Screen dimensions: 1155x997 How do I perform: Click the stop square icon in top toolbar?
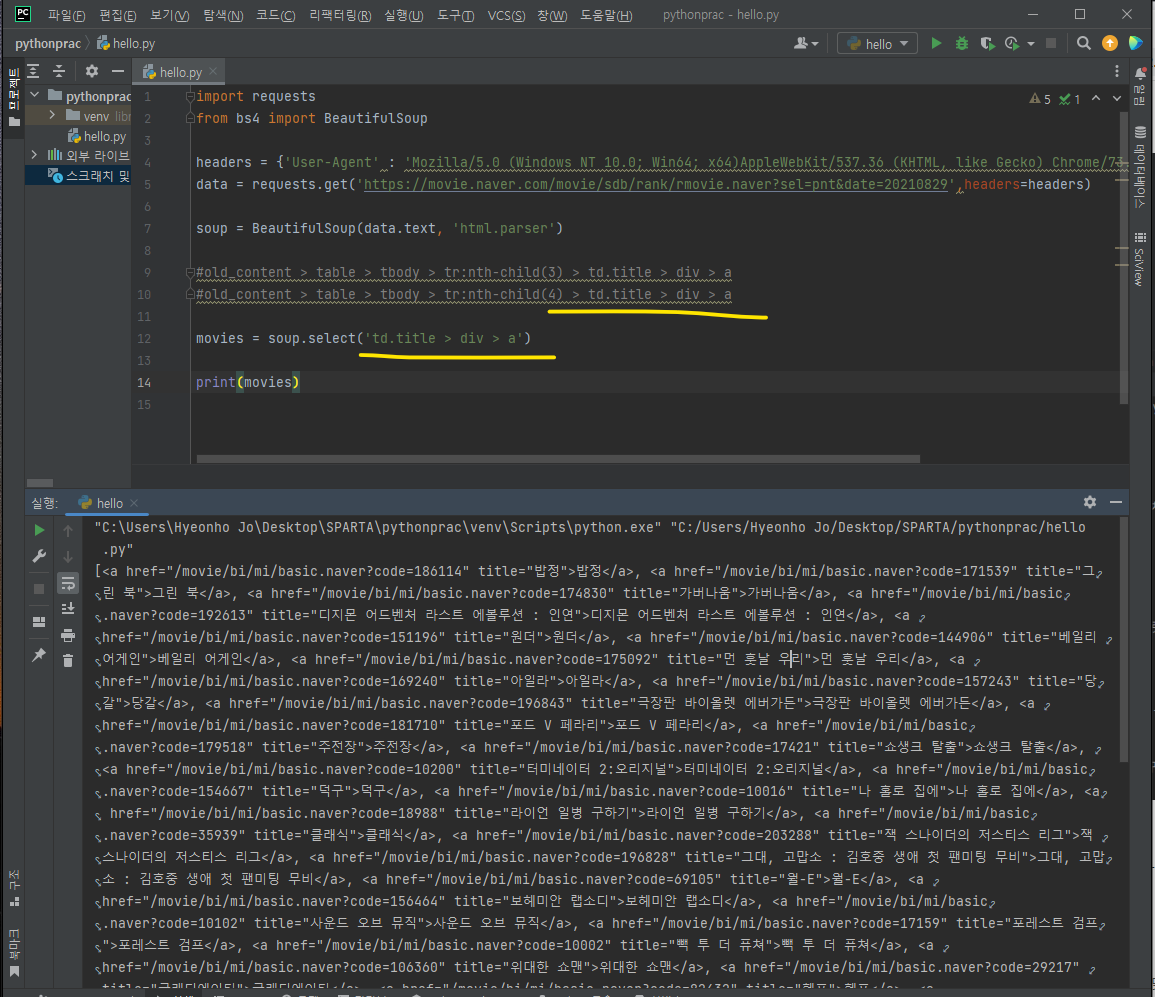[x=1051, y=43]
